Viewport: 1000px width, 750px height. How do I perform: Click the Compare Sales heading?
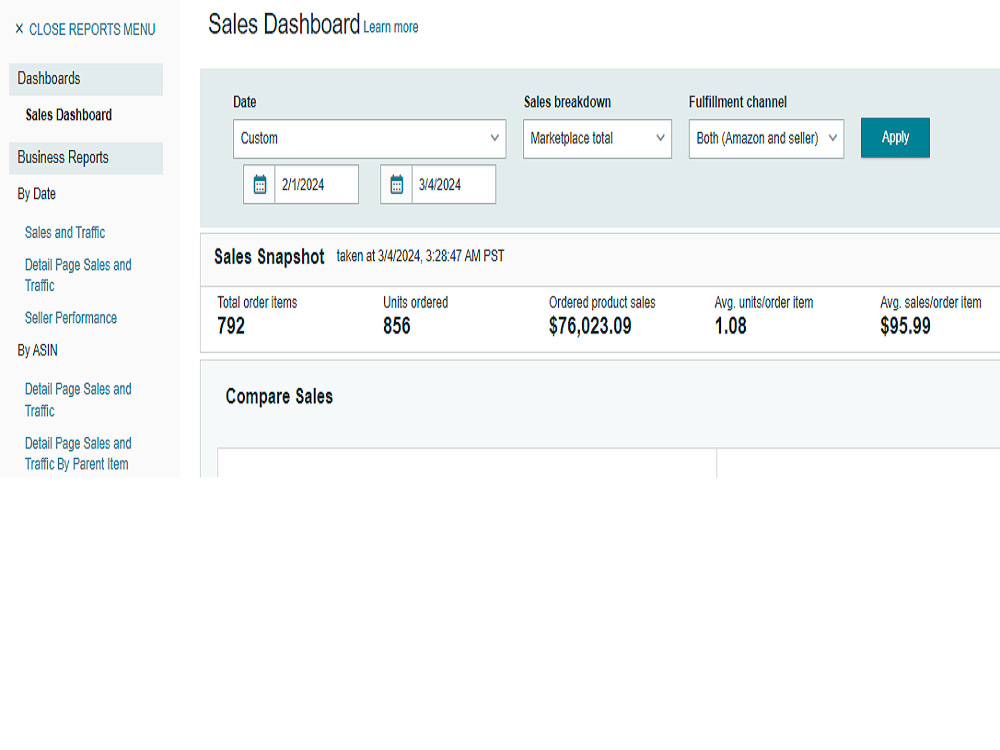[x=279, y=397]
